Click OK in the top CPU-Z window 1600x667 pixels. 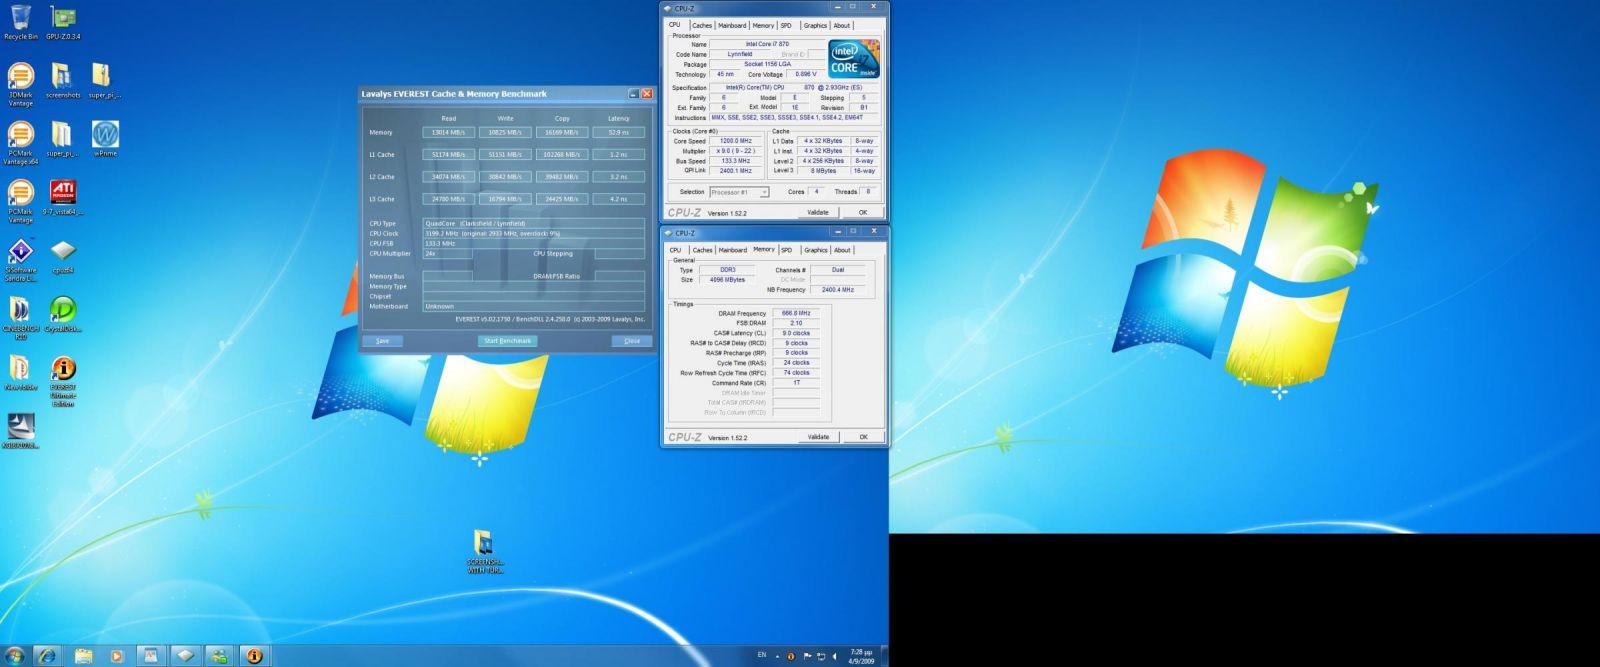(x=863, y=212)
